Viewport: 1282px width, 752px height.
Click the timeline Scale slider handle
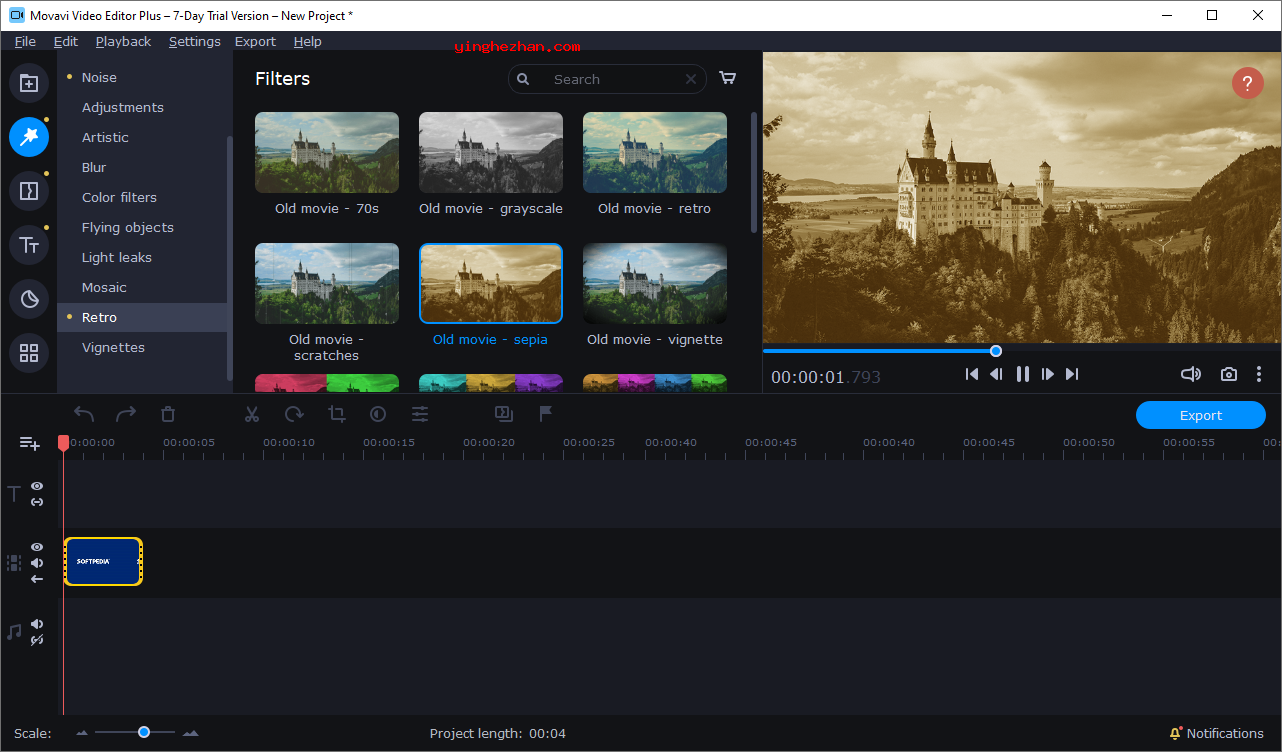click(x=144, y=732)
